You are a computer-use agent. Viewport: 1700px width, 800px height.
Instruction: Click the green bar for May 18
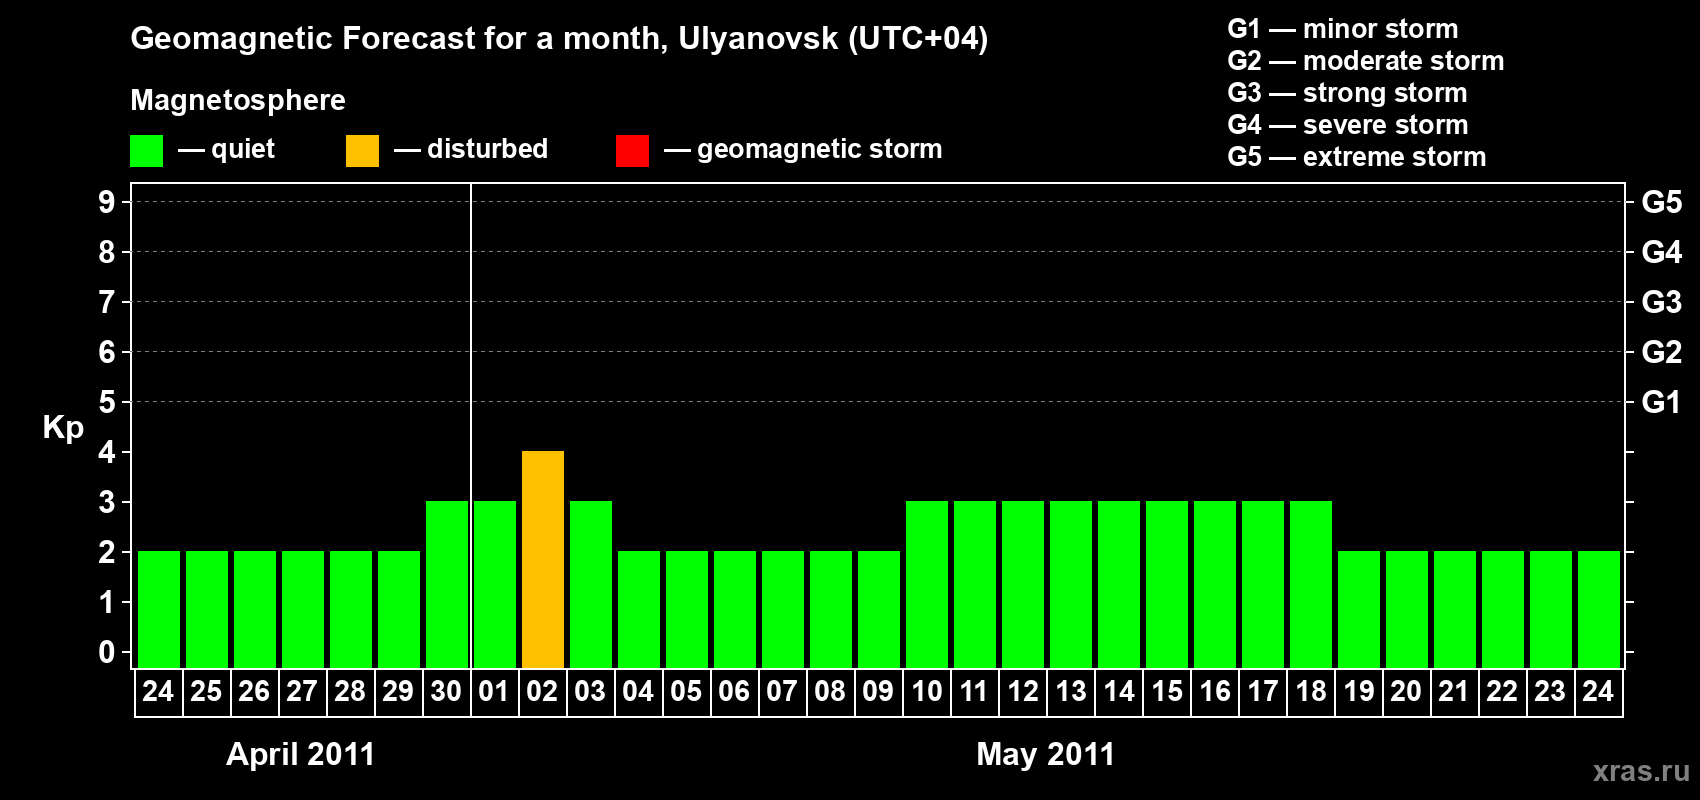coord(1311,584)
